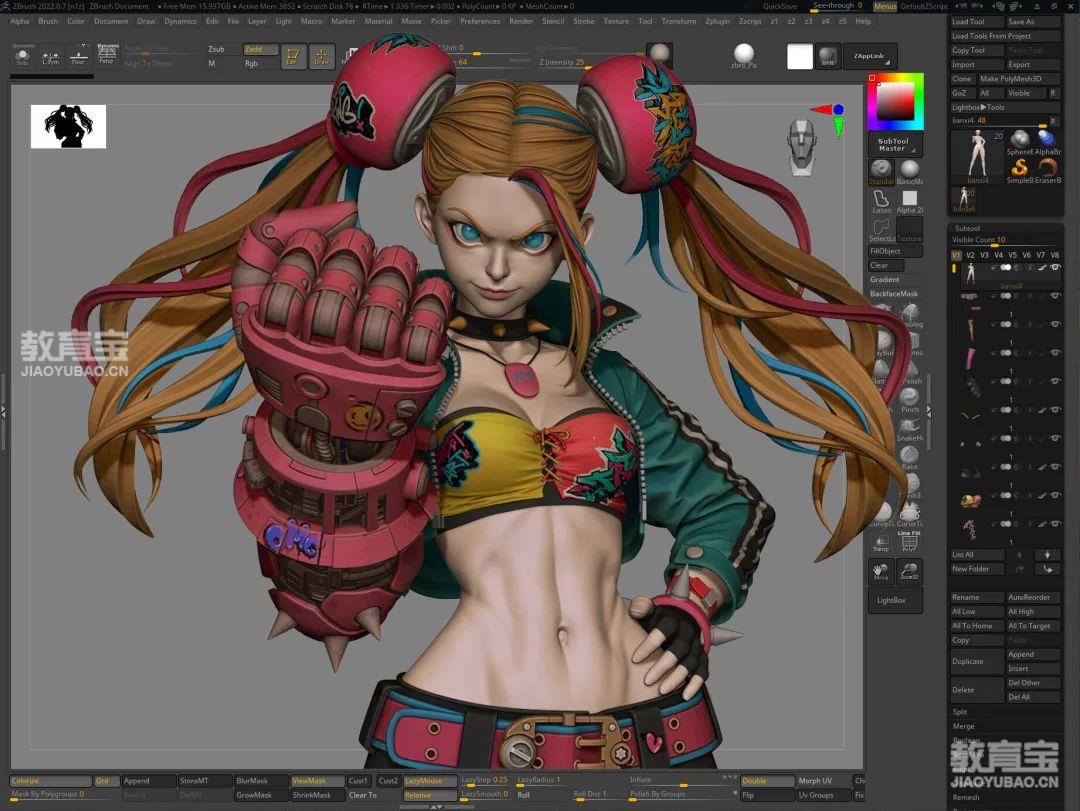1080x811 pixels.
Task: Select the V2 subtool visibility set
Action: pos(970,255)
